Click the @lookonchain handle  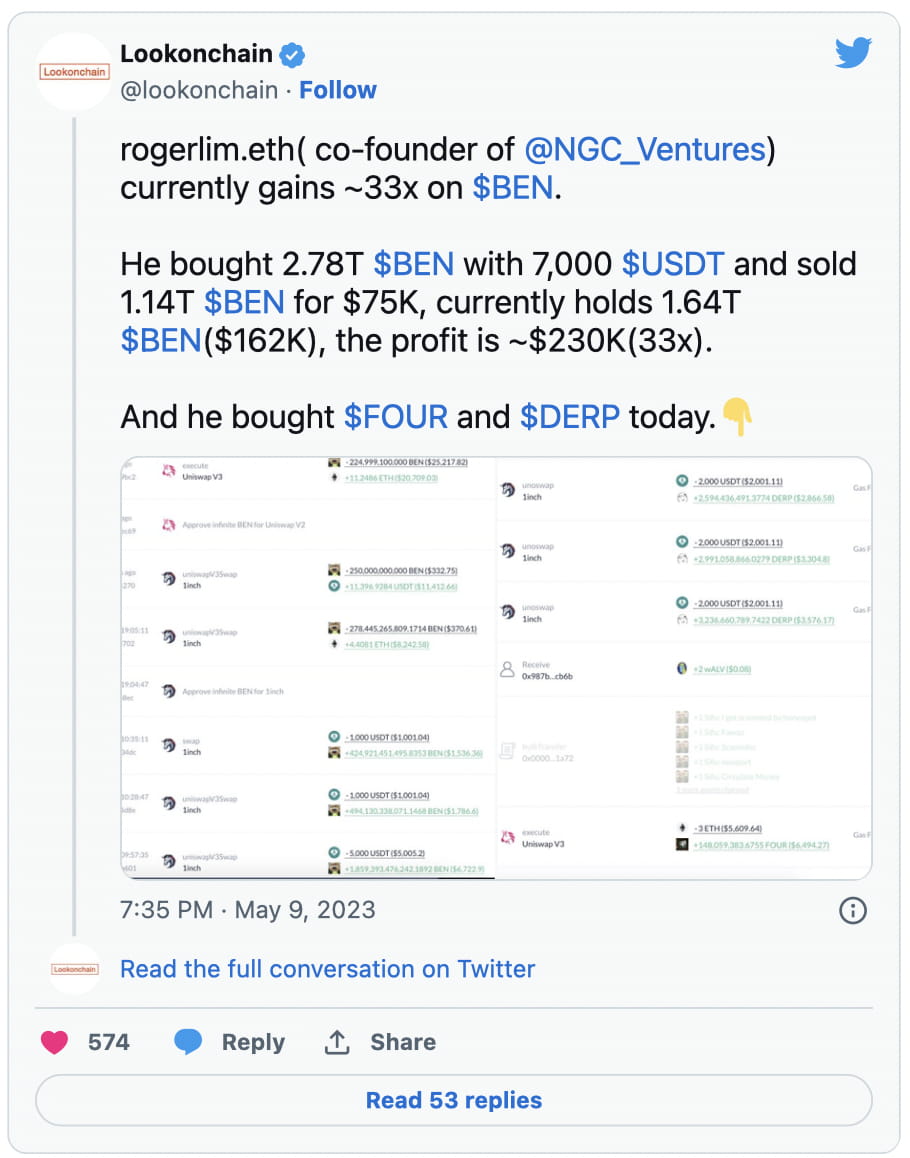pos(199,90)
